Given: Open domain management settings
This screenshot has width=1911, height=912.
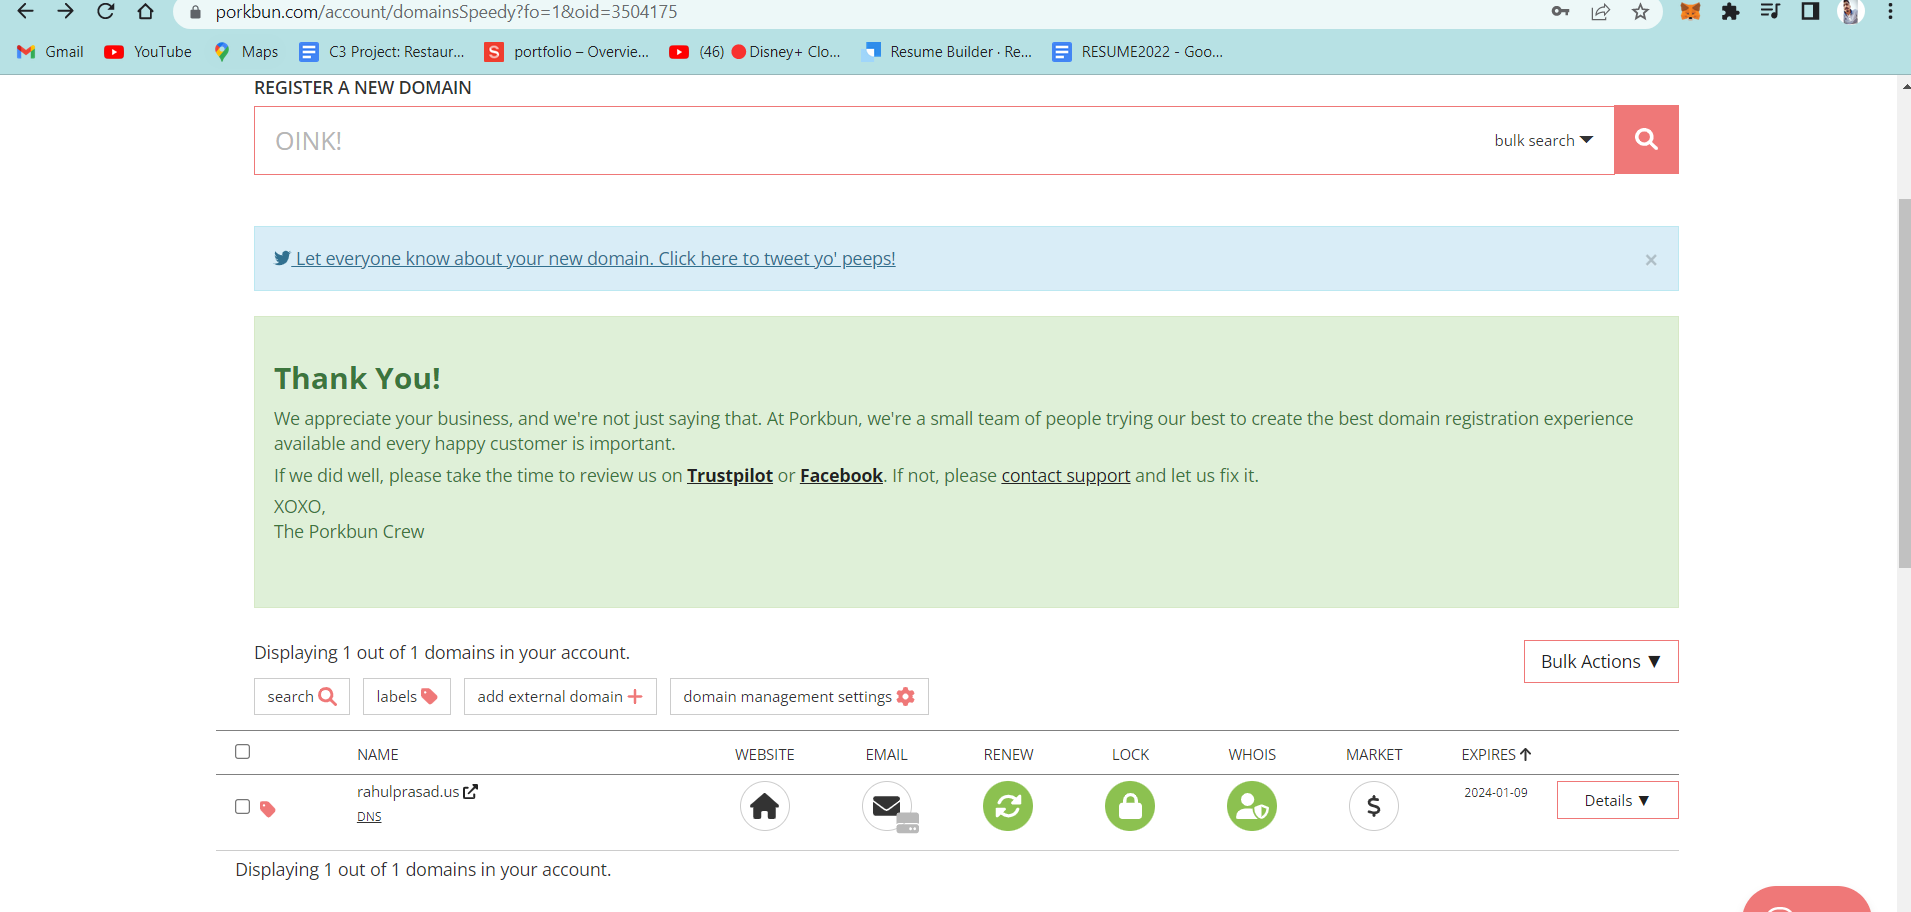Looking at the screenshot, I should tap(799, 697).
